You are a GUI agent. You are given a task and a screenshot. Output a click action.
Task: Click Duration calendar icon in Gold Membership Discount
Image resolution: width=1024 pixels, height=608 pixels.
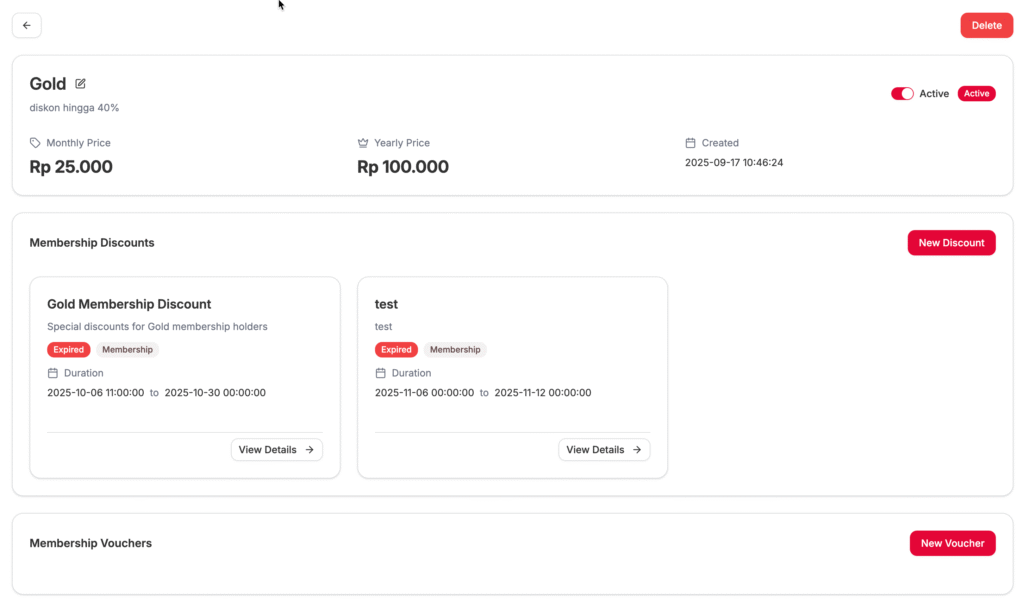click(53, 373)
